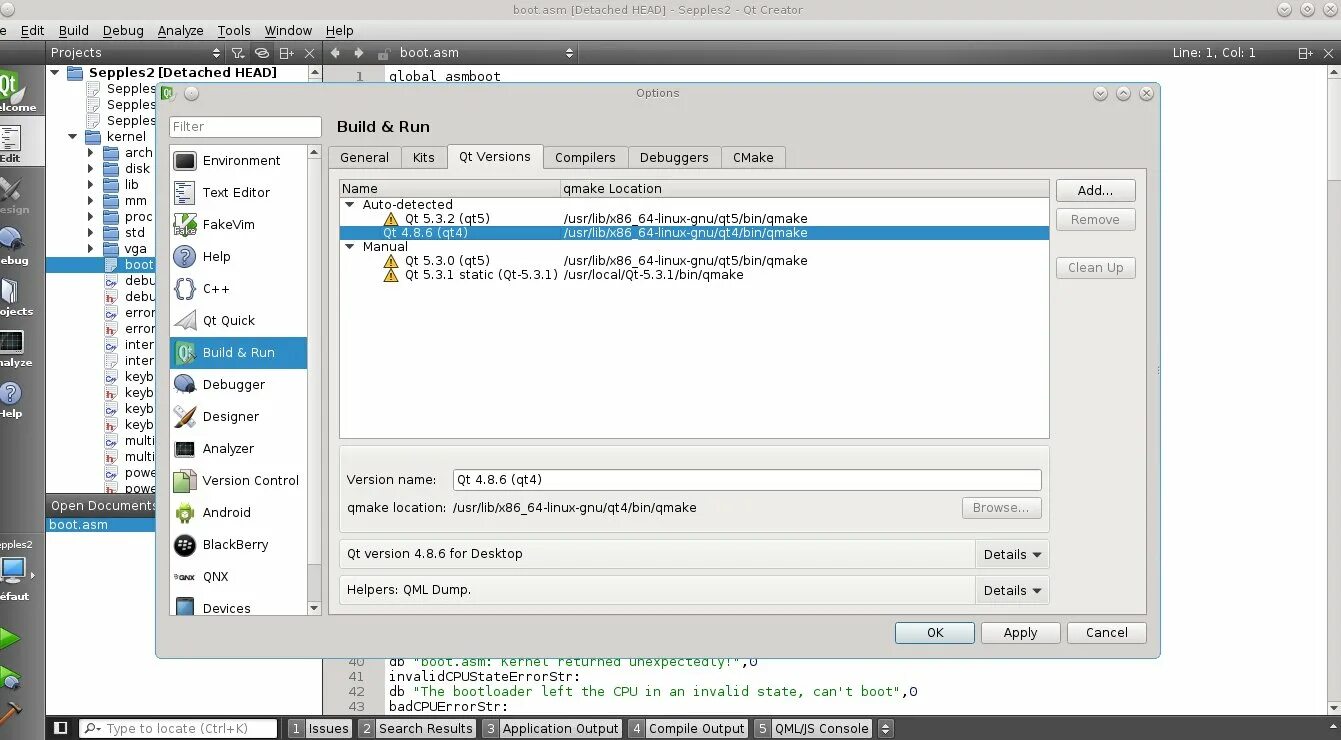The height and width of the screenshot is (740, 1341).
Task: Open Text Editor options category
Action: coord(238,192)
